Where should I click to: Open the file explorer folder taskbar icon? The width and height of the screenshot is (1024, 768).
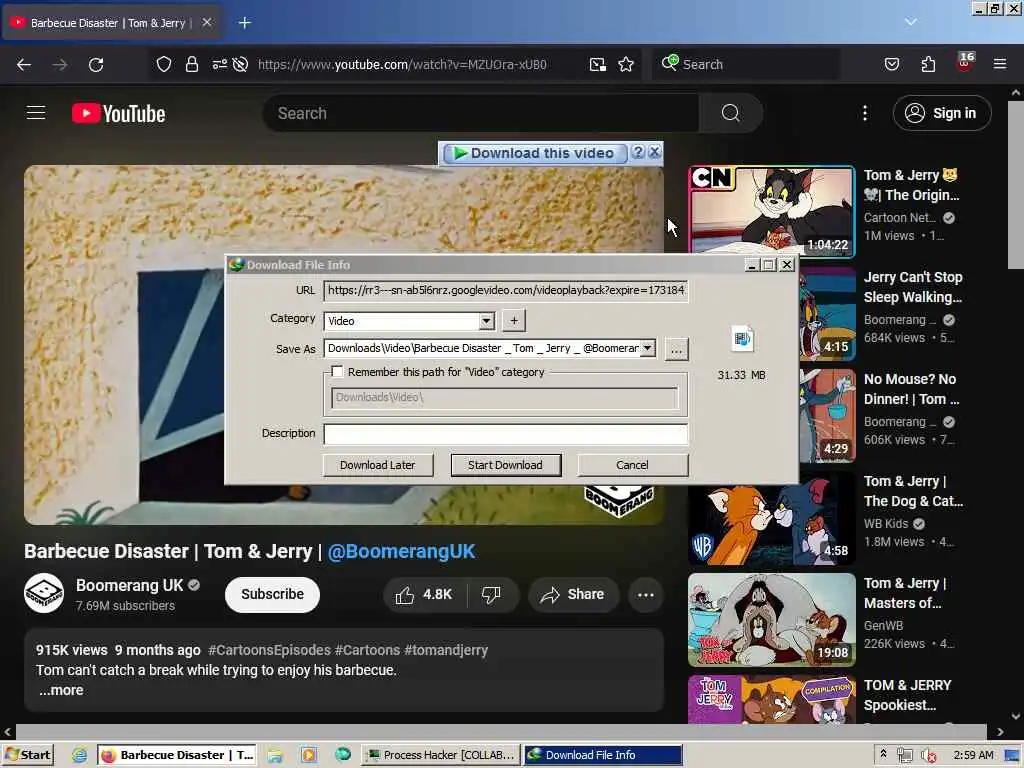tap(275, 755)
